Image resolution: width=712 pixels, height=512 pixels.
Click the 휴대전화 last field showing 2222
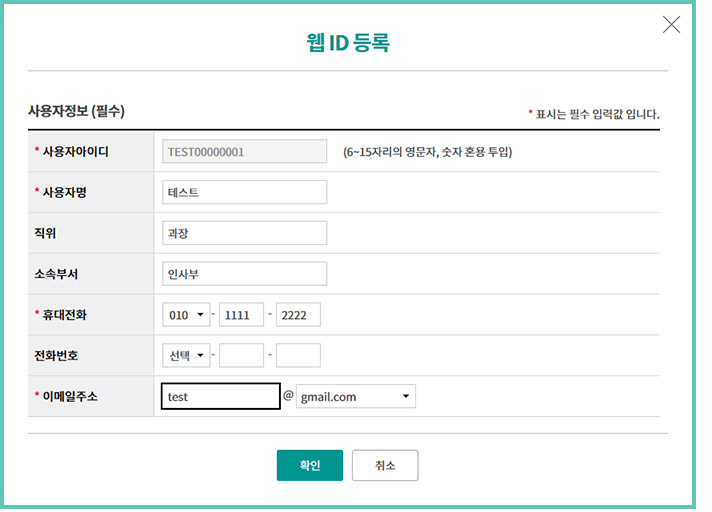298,315
